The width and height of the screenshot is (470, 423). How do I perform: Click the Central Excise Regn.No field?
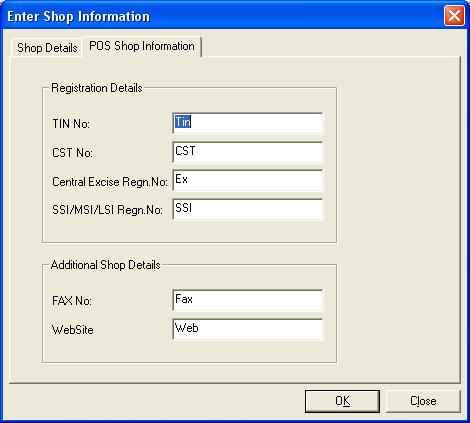click(248, 181)
